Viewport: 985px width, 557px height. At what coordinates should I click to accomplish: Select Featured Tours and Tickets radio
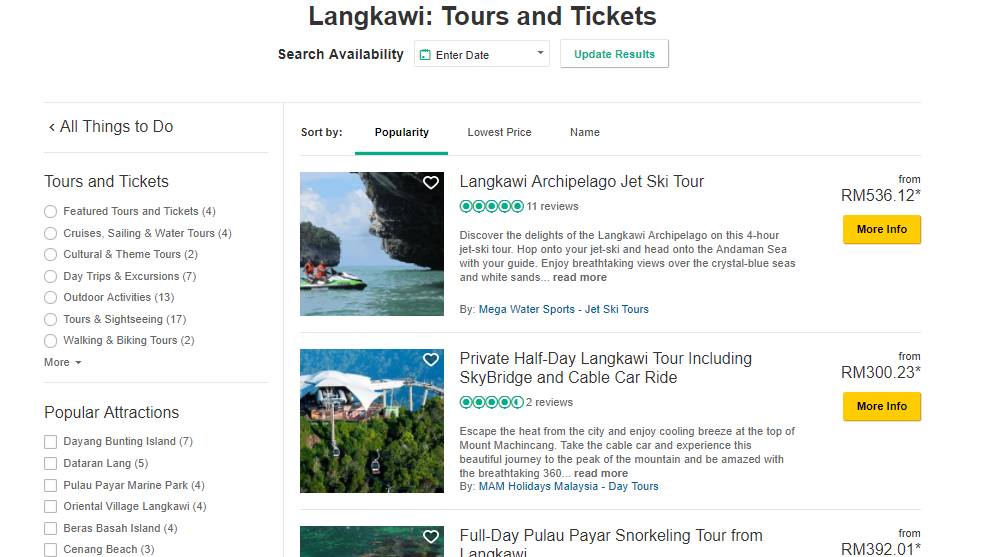(50, 212)
